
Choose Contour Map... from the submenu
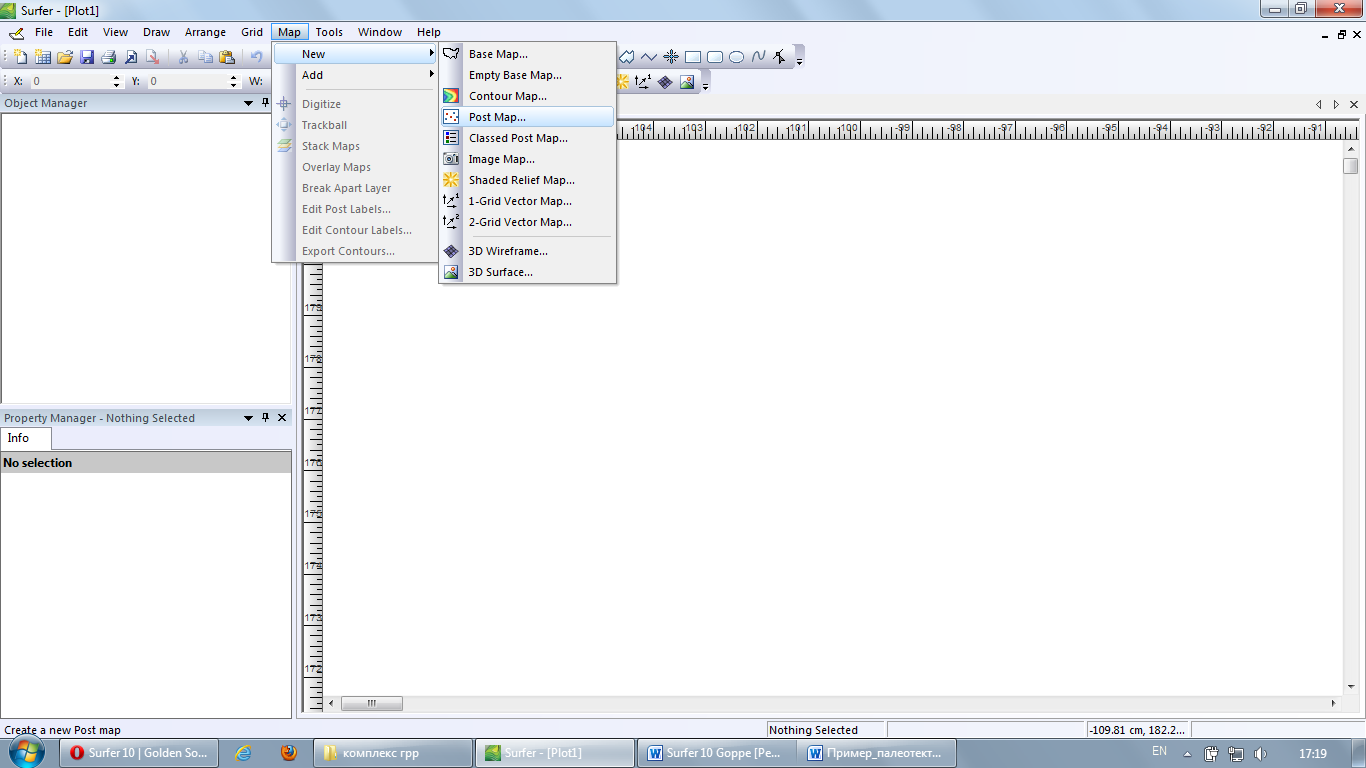(527, 96)
